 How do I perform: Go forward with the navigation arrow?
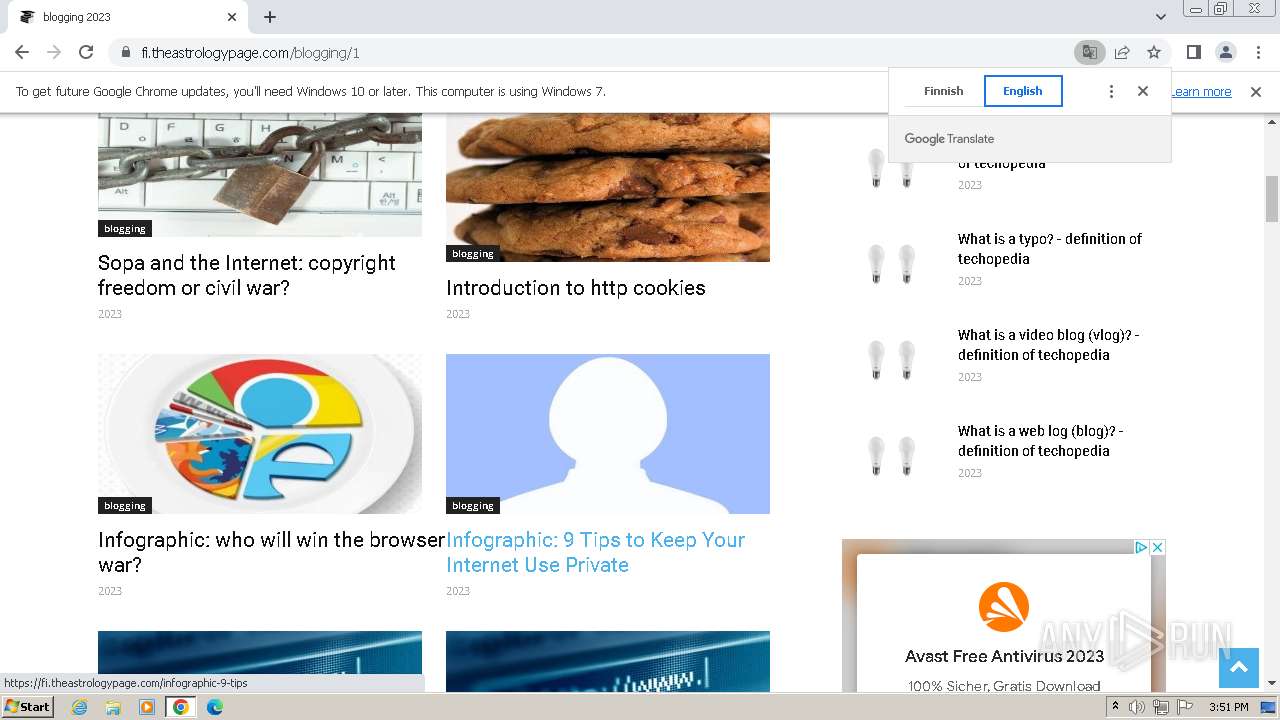(x=54, y=52)
